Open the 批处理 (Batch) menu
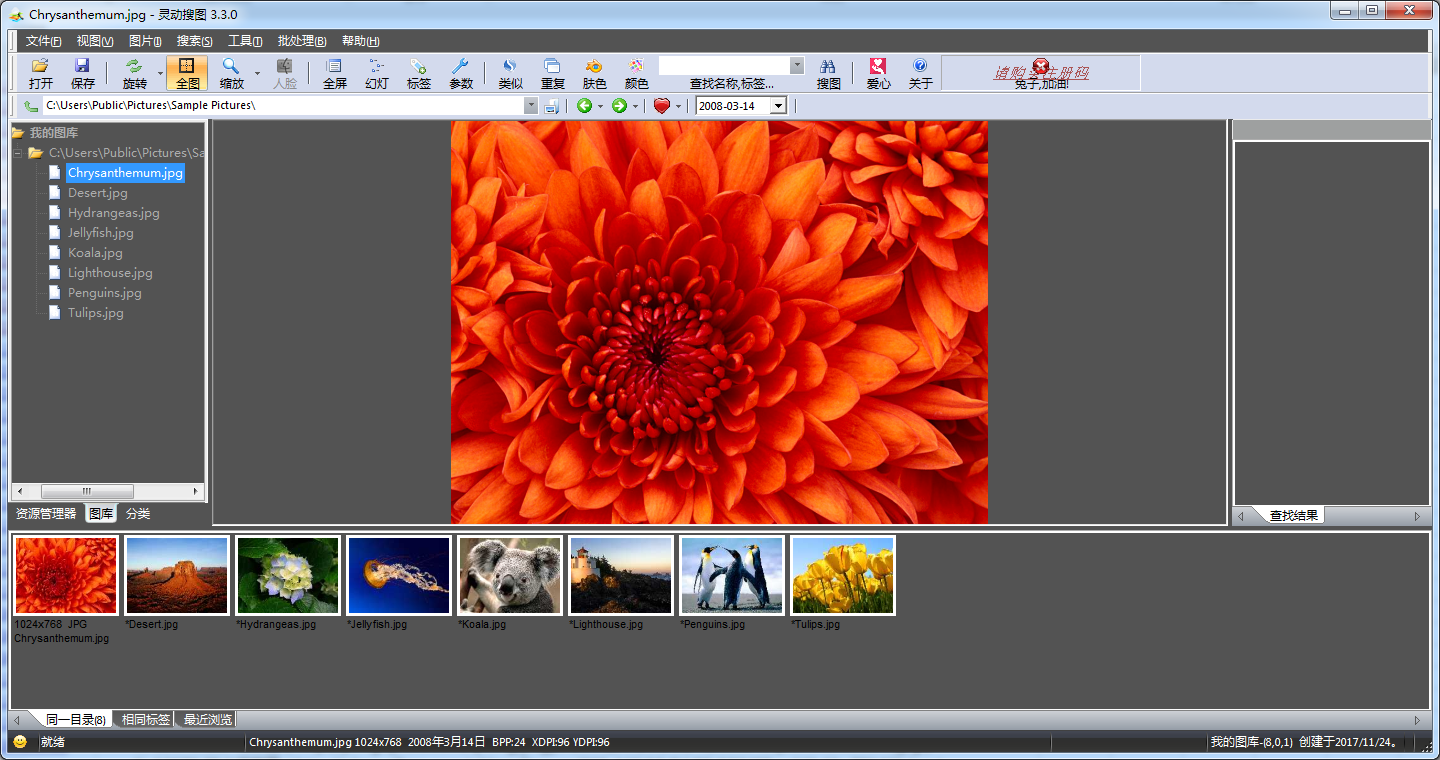 coord(302,41)
